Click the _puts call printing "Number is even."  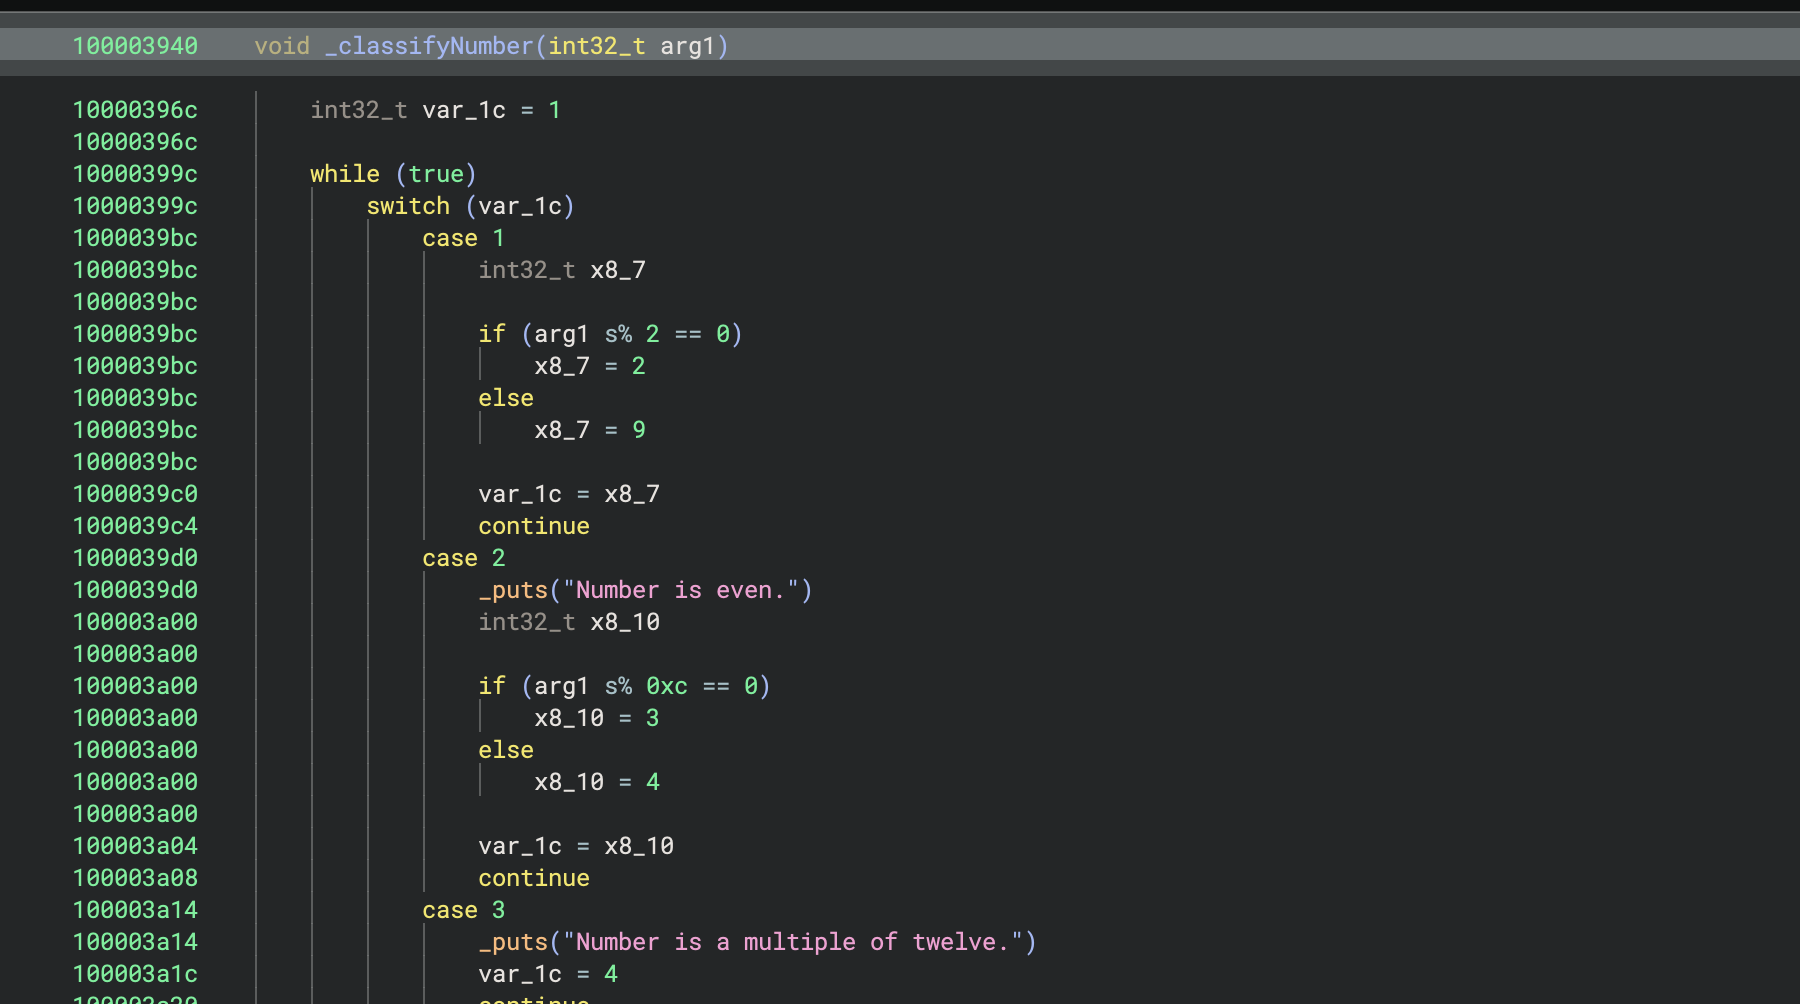513,590
